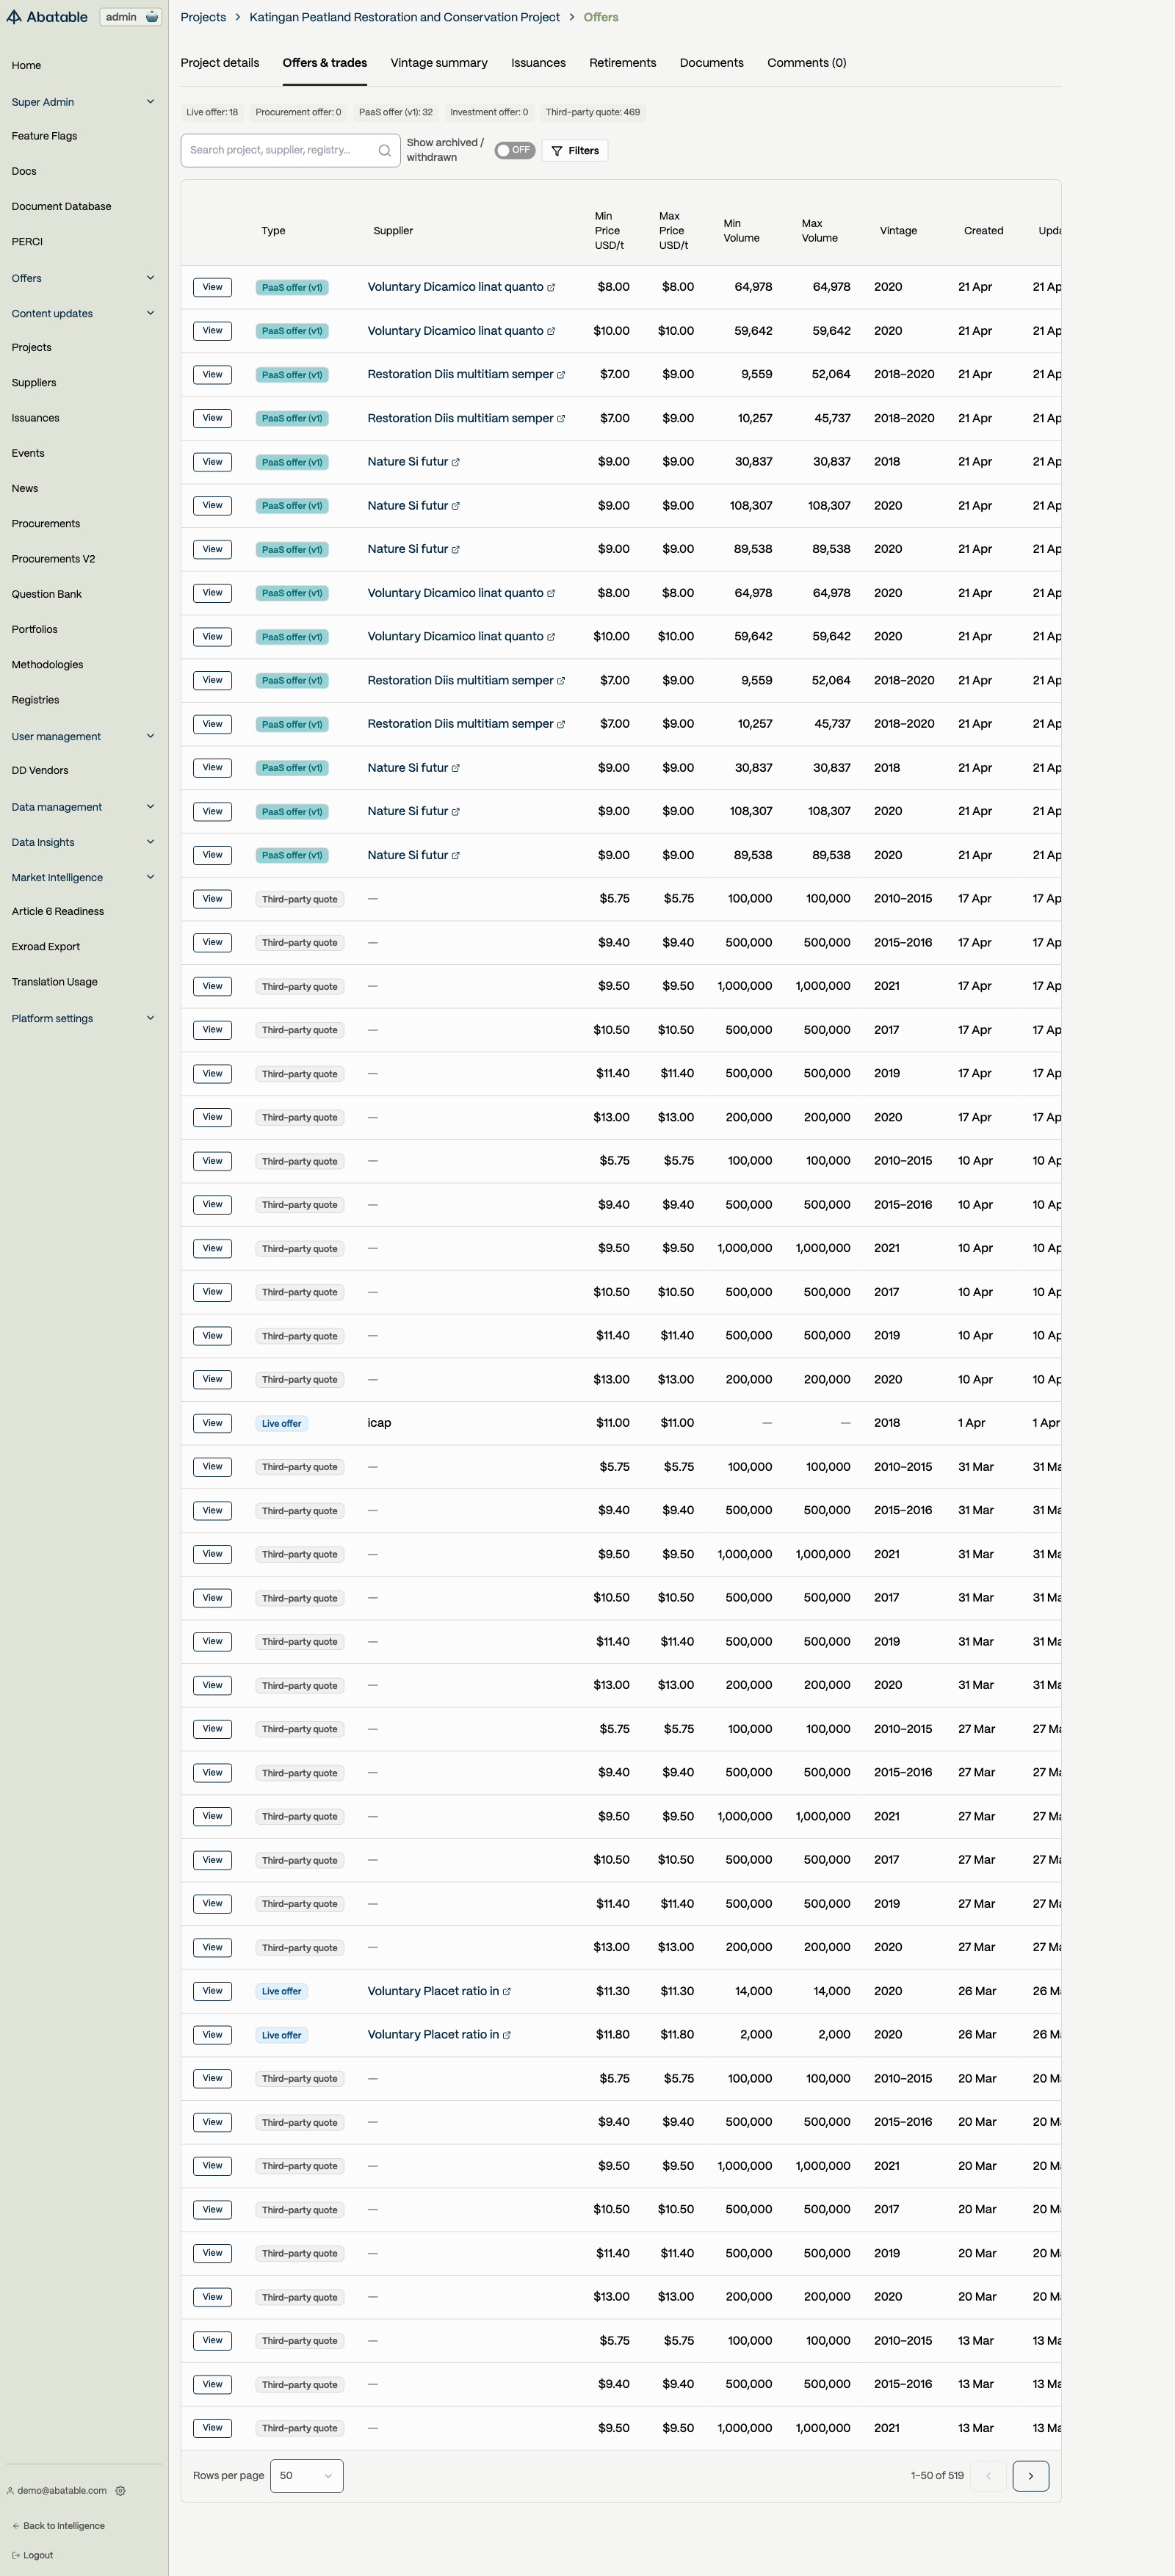Click Procurement offer: 0 chip

(x=298, y=112)
